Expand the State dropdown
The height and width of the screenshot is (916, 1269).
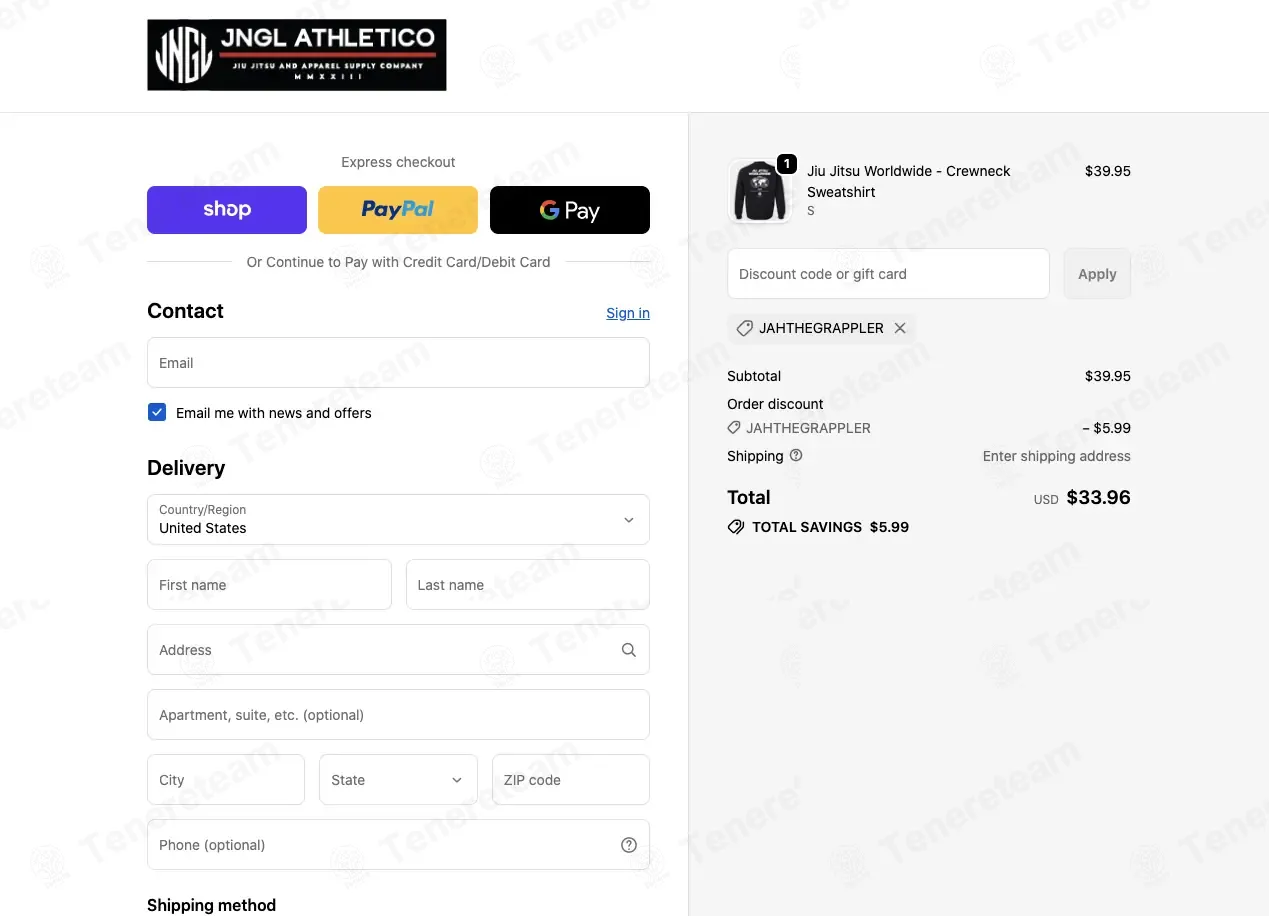pos(398,779)
